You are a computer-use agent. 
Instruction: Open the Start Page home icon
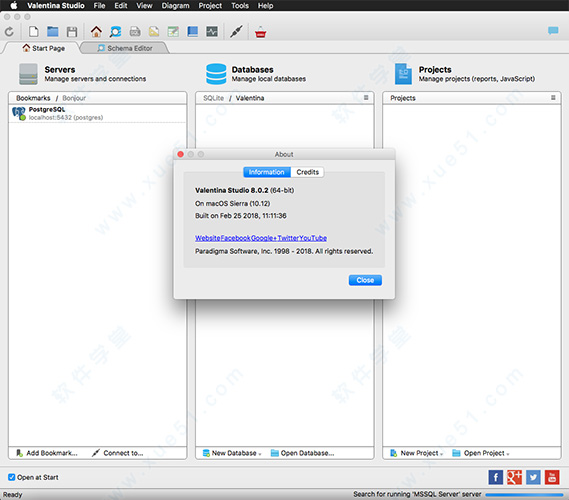[96, 32]
